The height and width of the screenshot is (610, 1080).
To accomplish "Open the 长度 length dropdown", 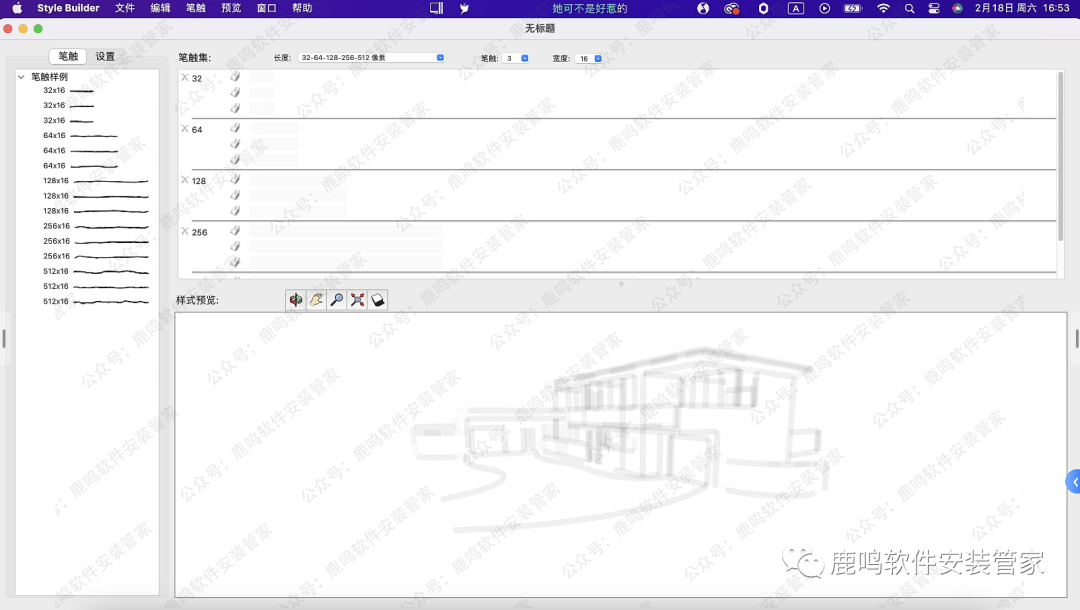I will [371, 58].
